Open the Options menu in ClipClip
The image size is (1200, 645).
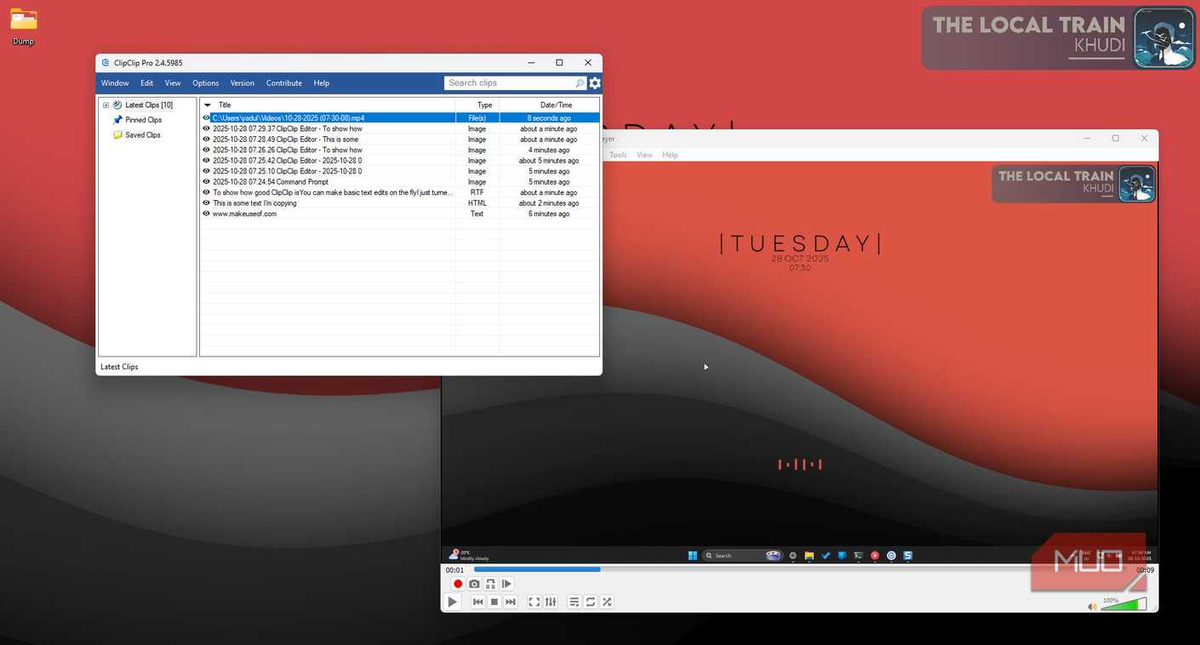[205, 83]
